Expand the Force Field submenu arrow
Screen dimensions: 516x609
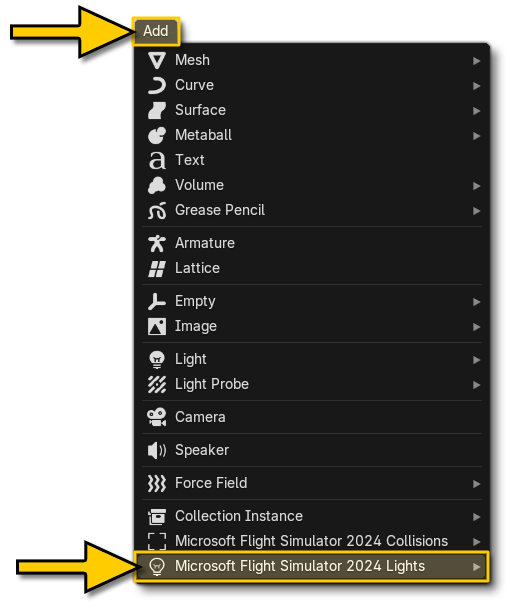[476, 484]
